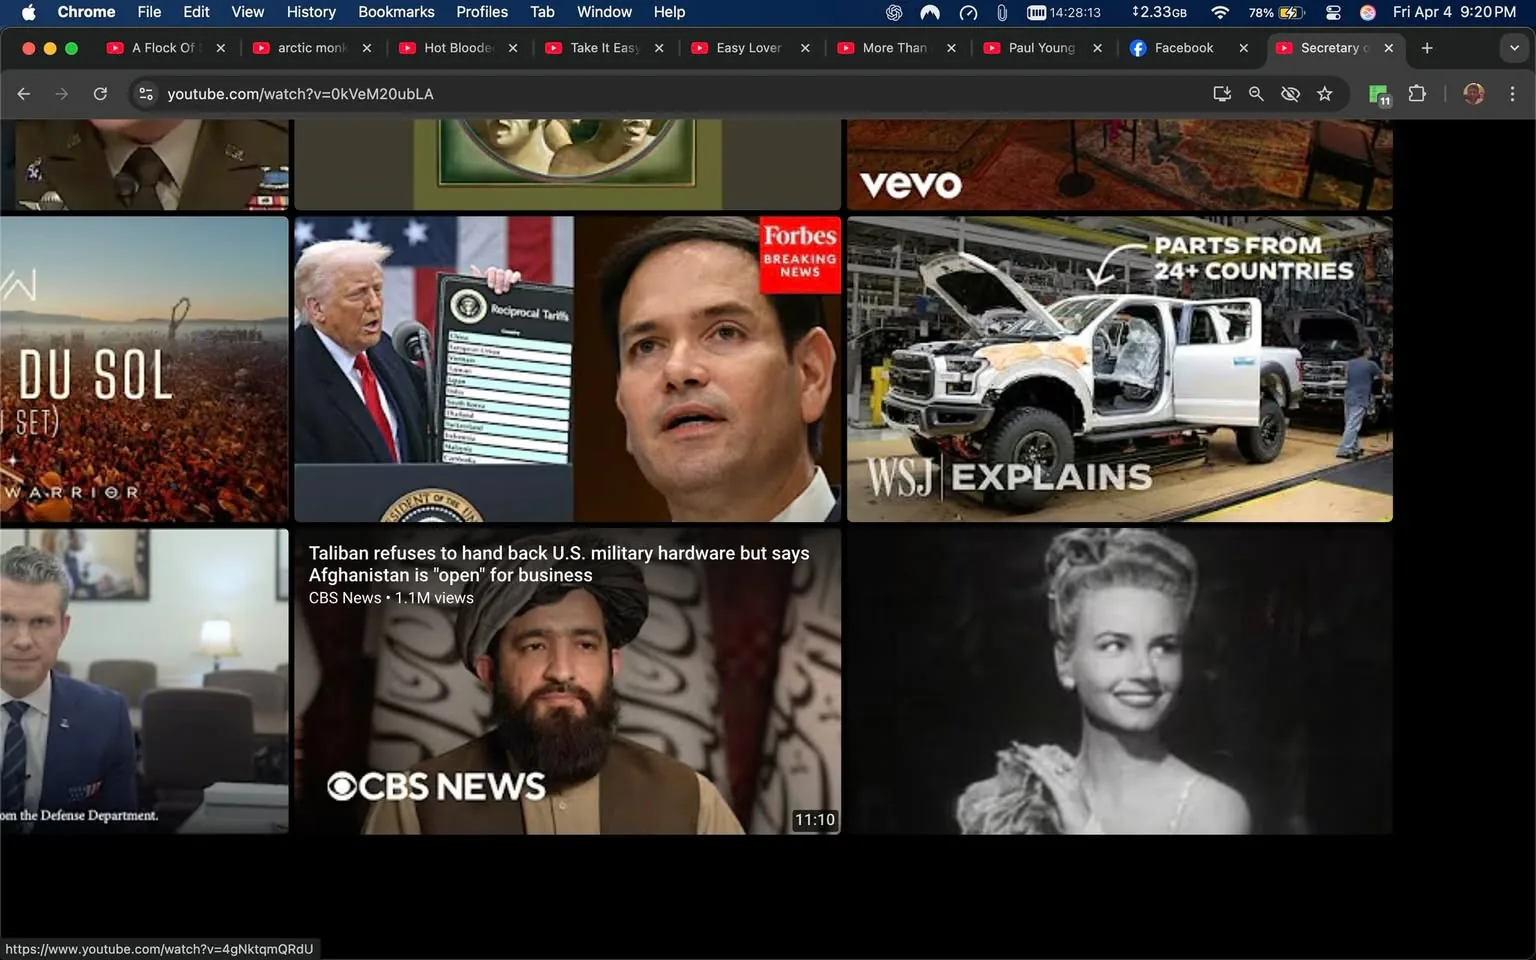Toggle Control Center in menu bar
Viewport: 1536px width, 960px height.
click(1333, 12)
